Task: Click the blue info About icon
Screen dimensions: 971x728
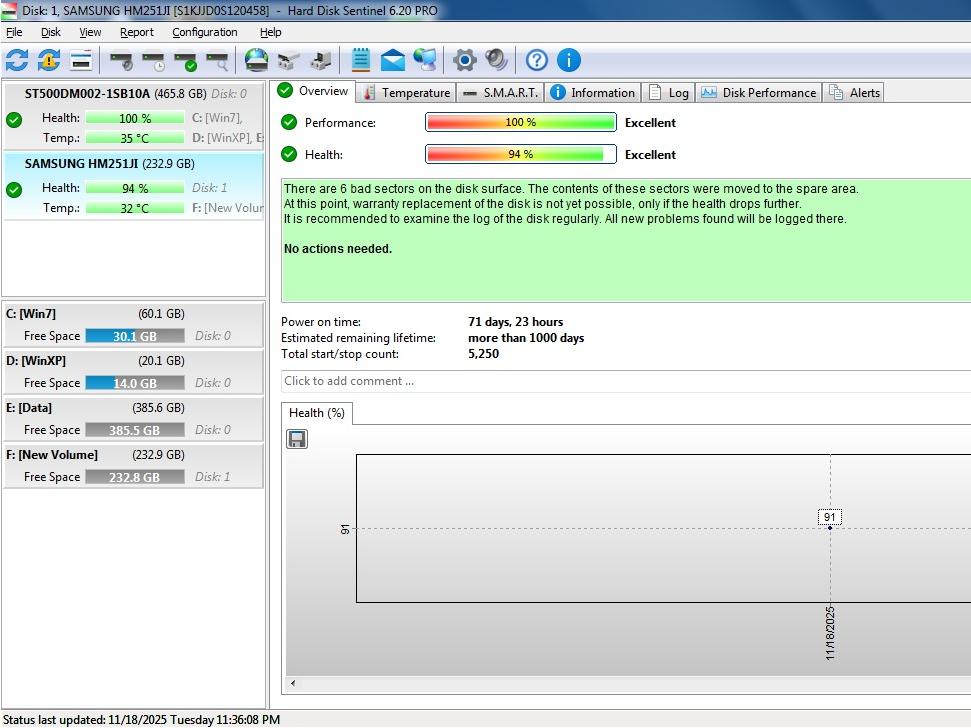Action: click(569, 60)
